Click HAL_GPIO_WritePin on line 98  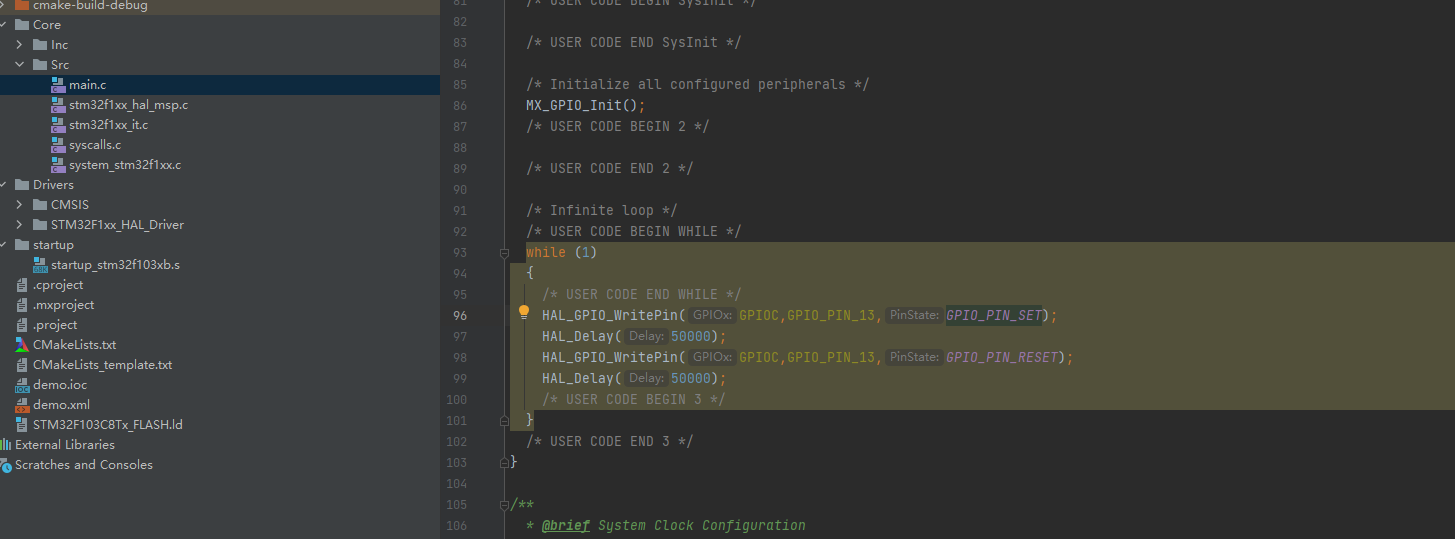[610, 357]
